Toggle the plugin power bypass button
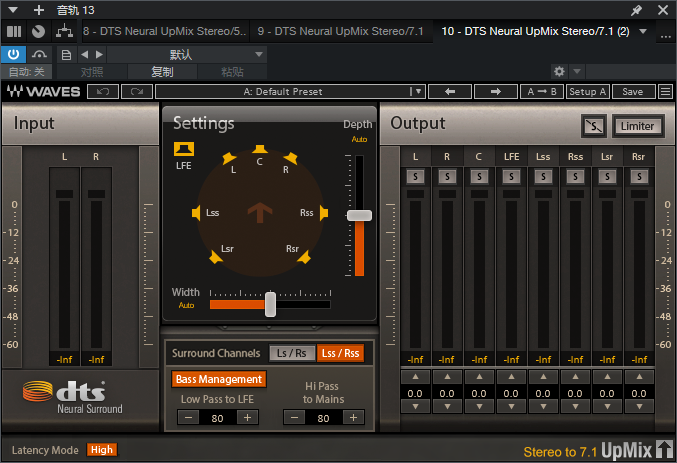Screen dimensions: 677x463 click(15, 54)
